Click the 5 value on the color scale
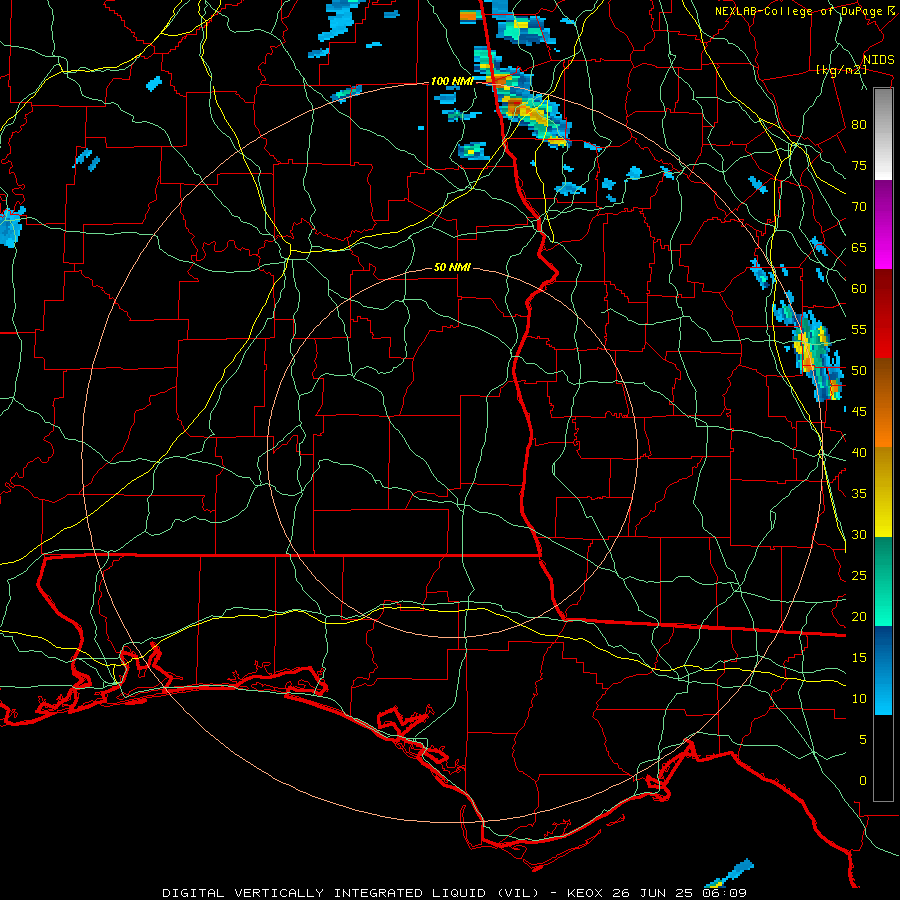 [x=863, y=740]
